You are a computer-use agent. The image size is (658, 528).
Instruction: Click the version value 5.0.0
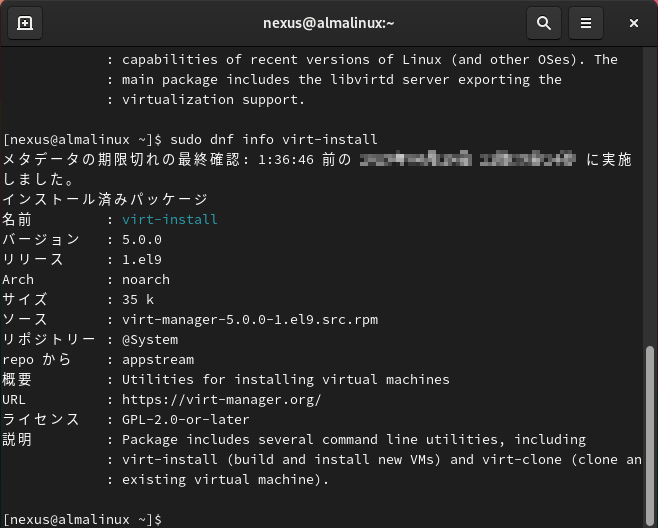click(x=141, y=239)
